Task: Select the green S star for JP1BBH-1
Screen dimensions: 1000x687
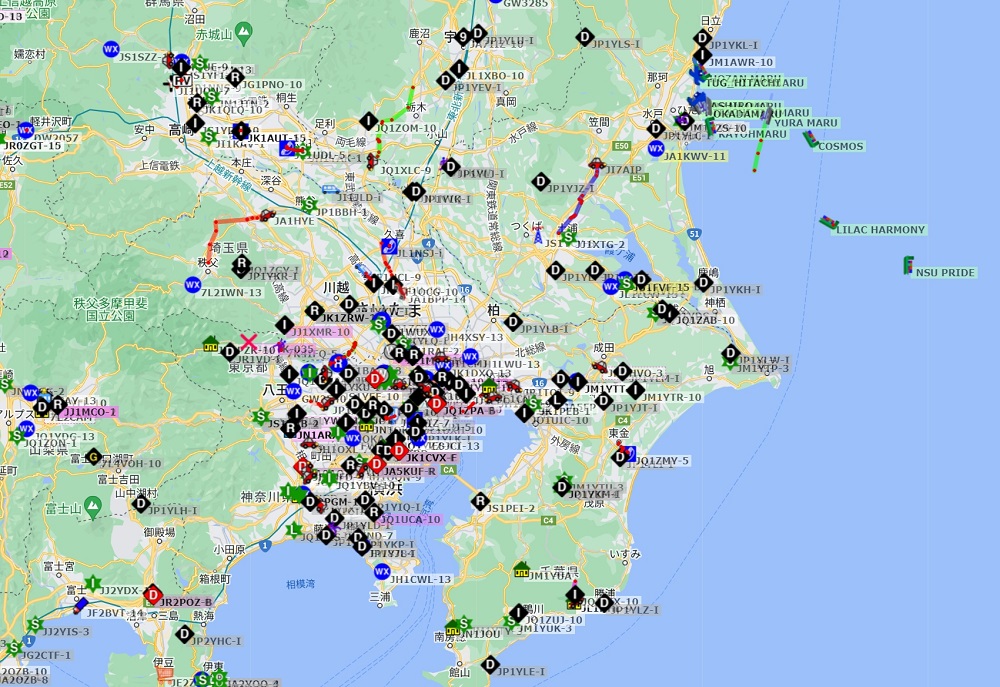Action: [309, 205]
